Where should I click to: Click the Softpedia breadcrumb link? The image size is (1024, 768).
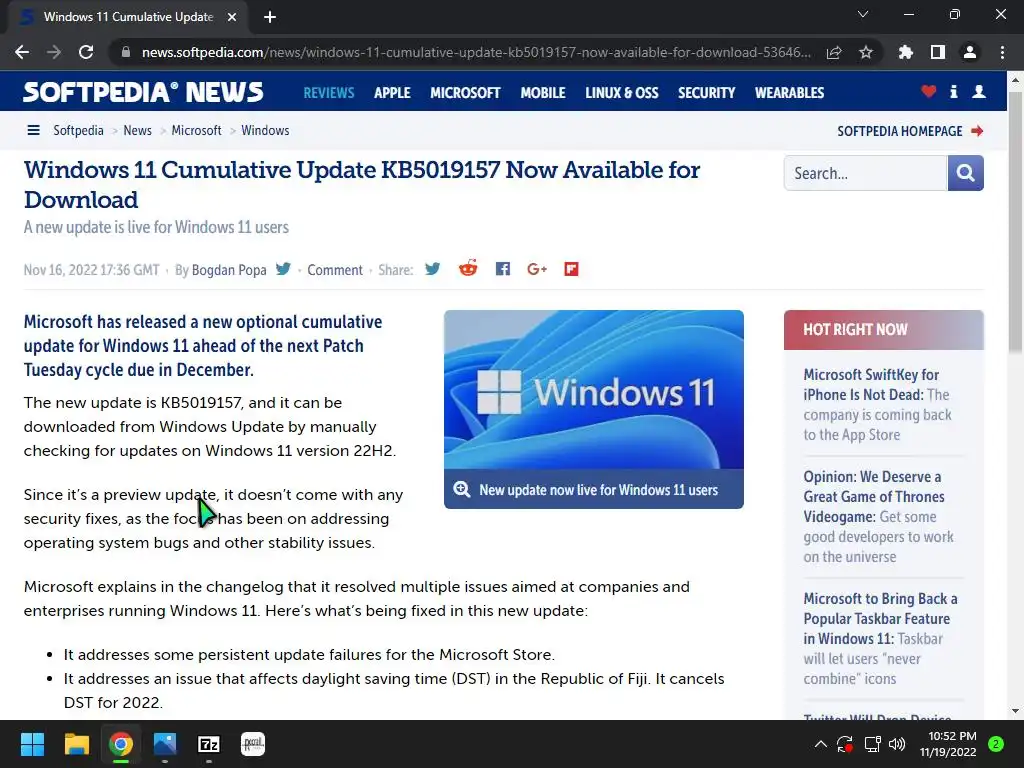pyautogui.click(x=78, y=130)
